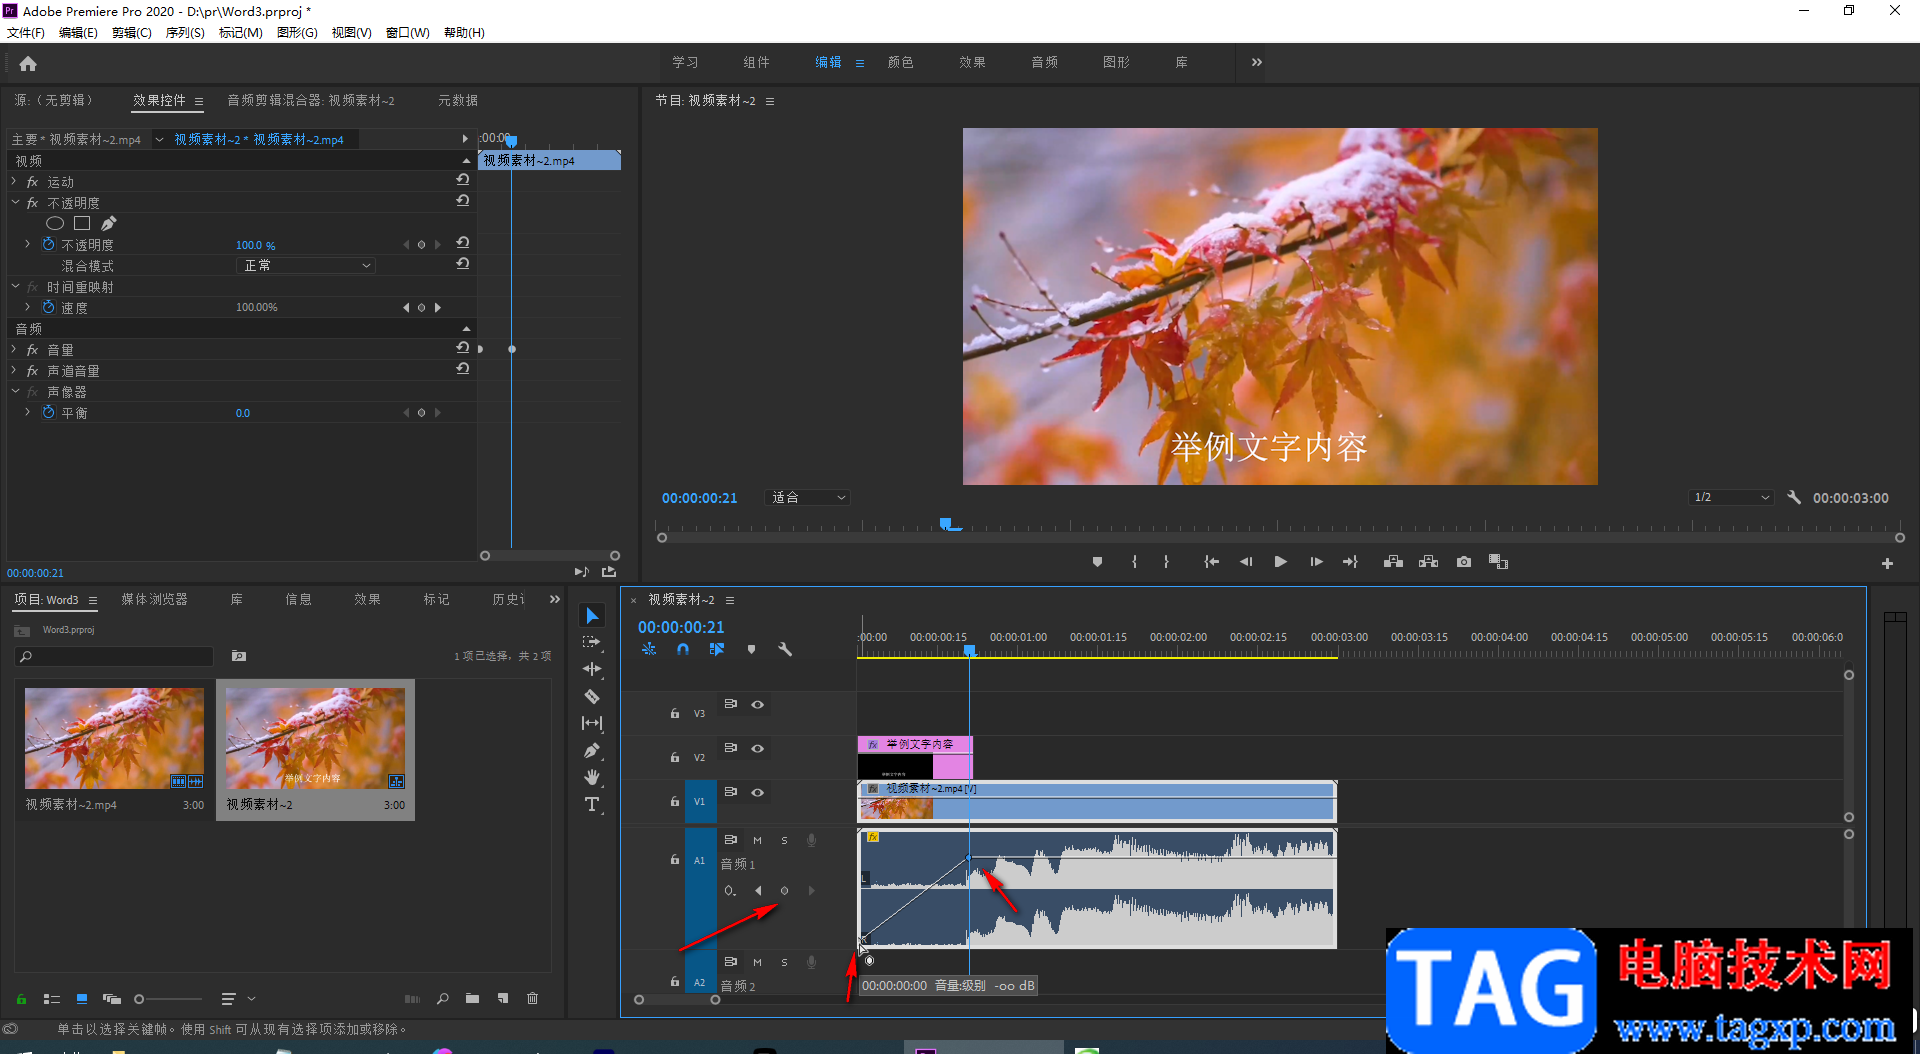Image resolution: width=1920 pixels, height=1054 pixels.
Task: Toggle V2 track output eye
Action: 758,749
